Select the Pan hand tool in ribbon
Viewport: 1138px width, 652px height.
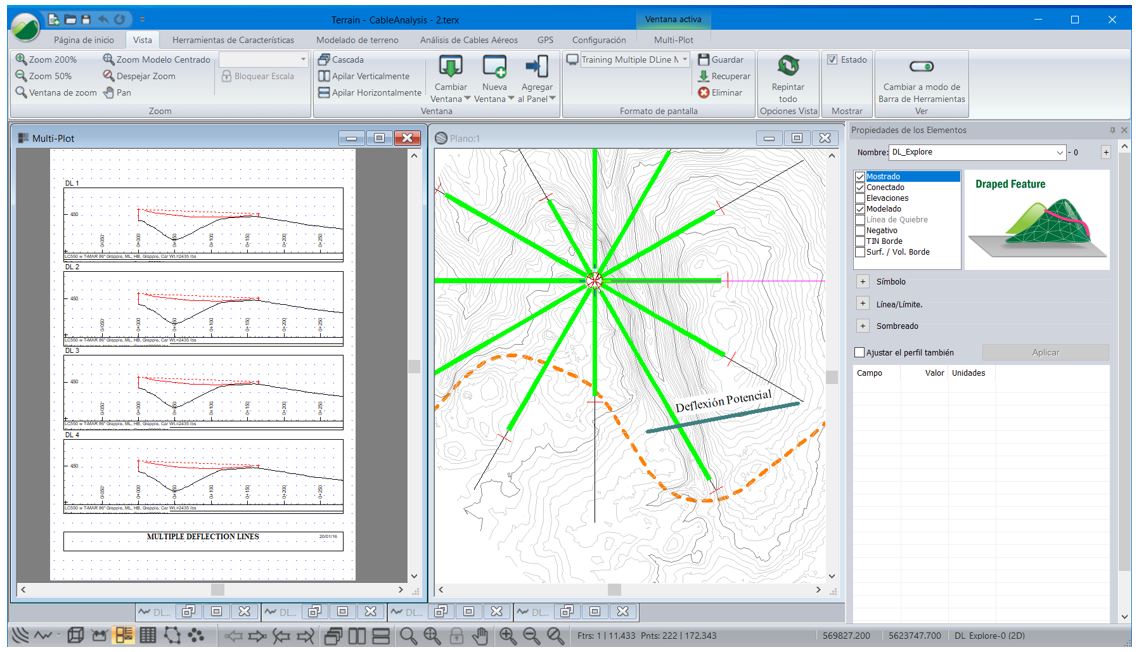click(x=117, y=92)
